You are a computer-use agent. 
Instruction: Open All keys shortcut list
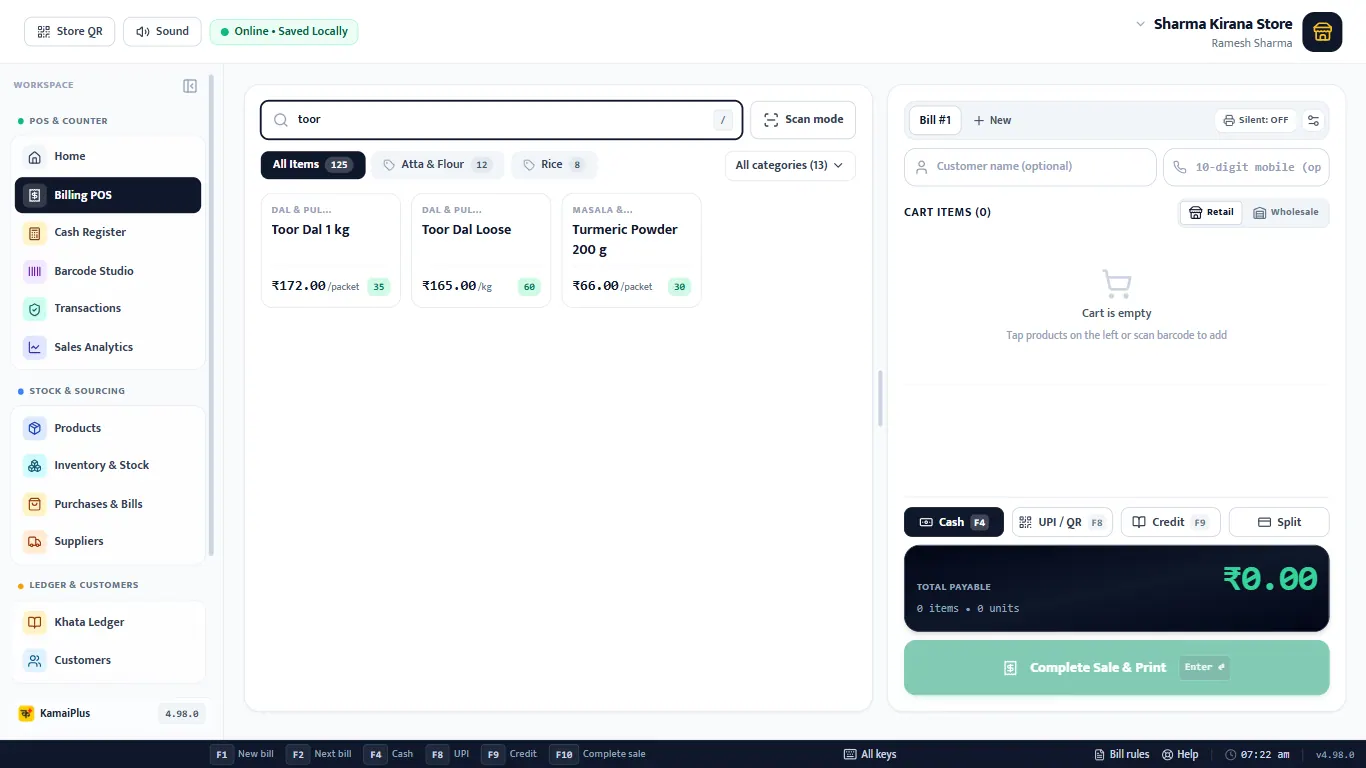870,754
